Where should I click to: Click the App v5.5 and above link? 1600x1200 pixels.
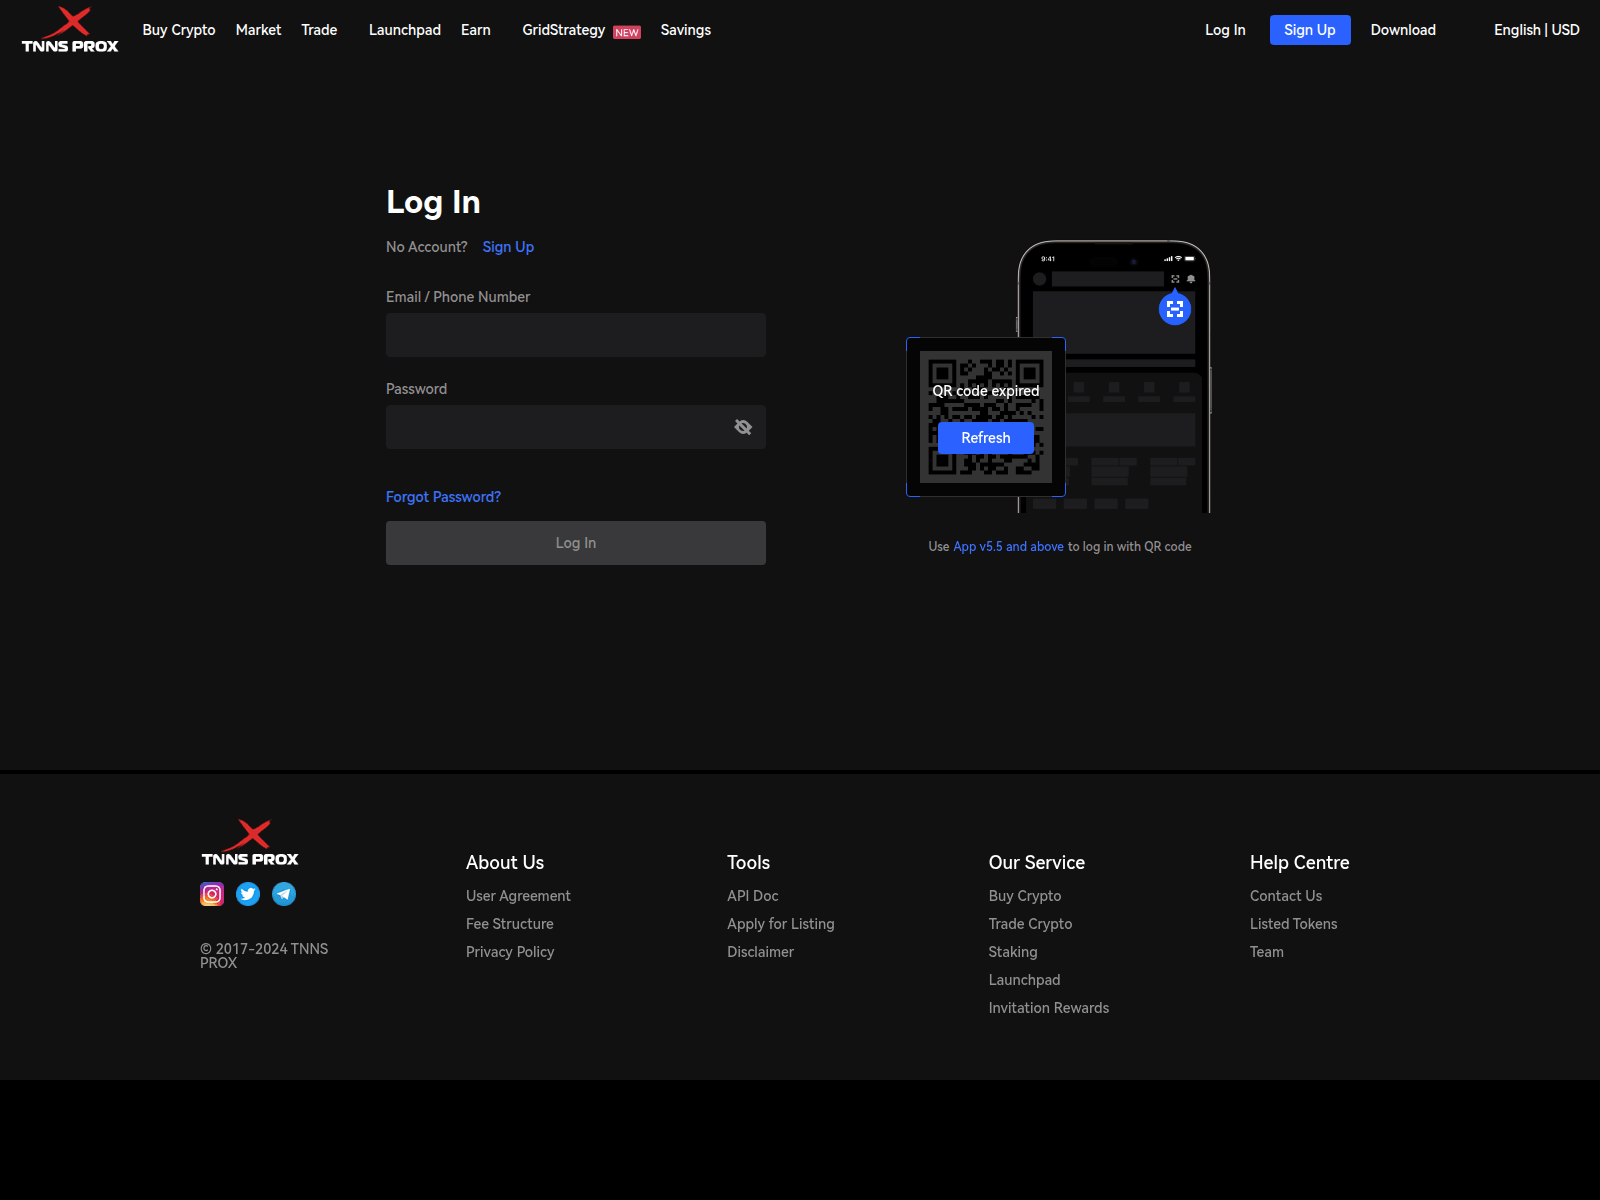tap(1008, 547)
